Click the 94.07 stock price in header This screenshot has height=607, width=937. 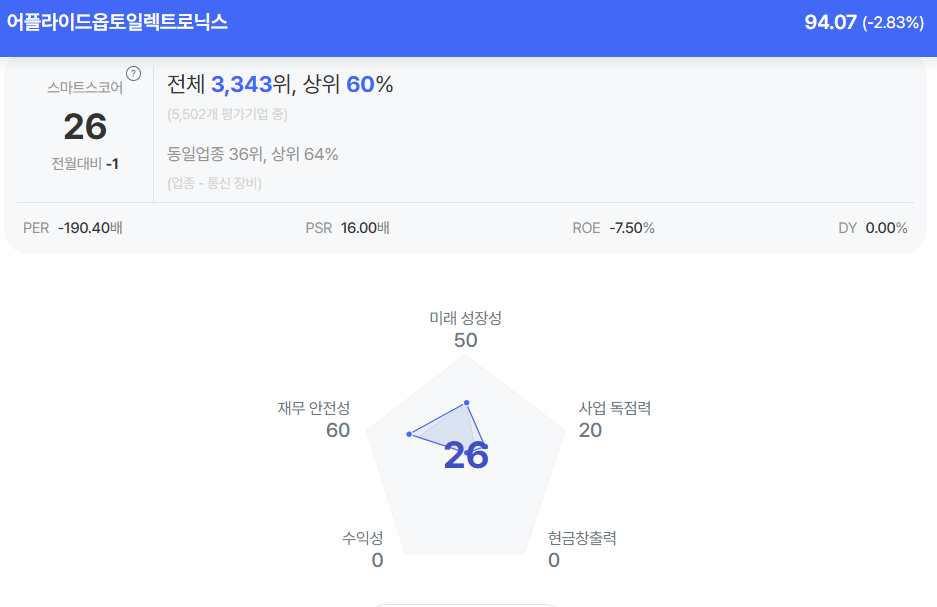click(830, 22)
